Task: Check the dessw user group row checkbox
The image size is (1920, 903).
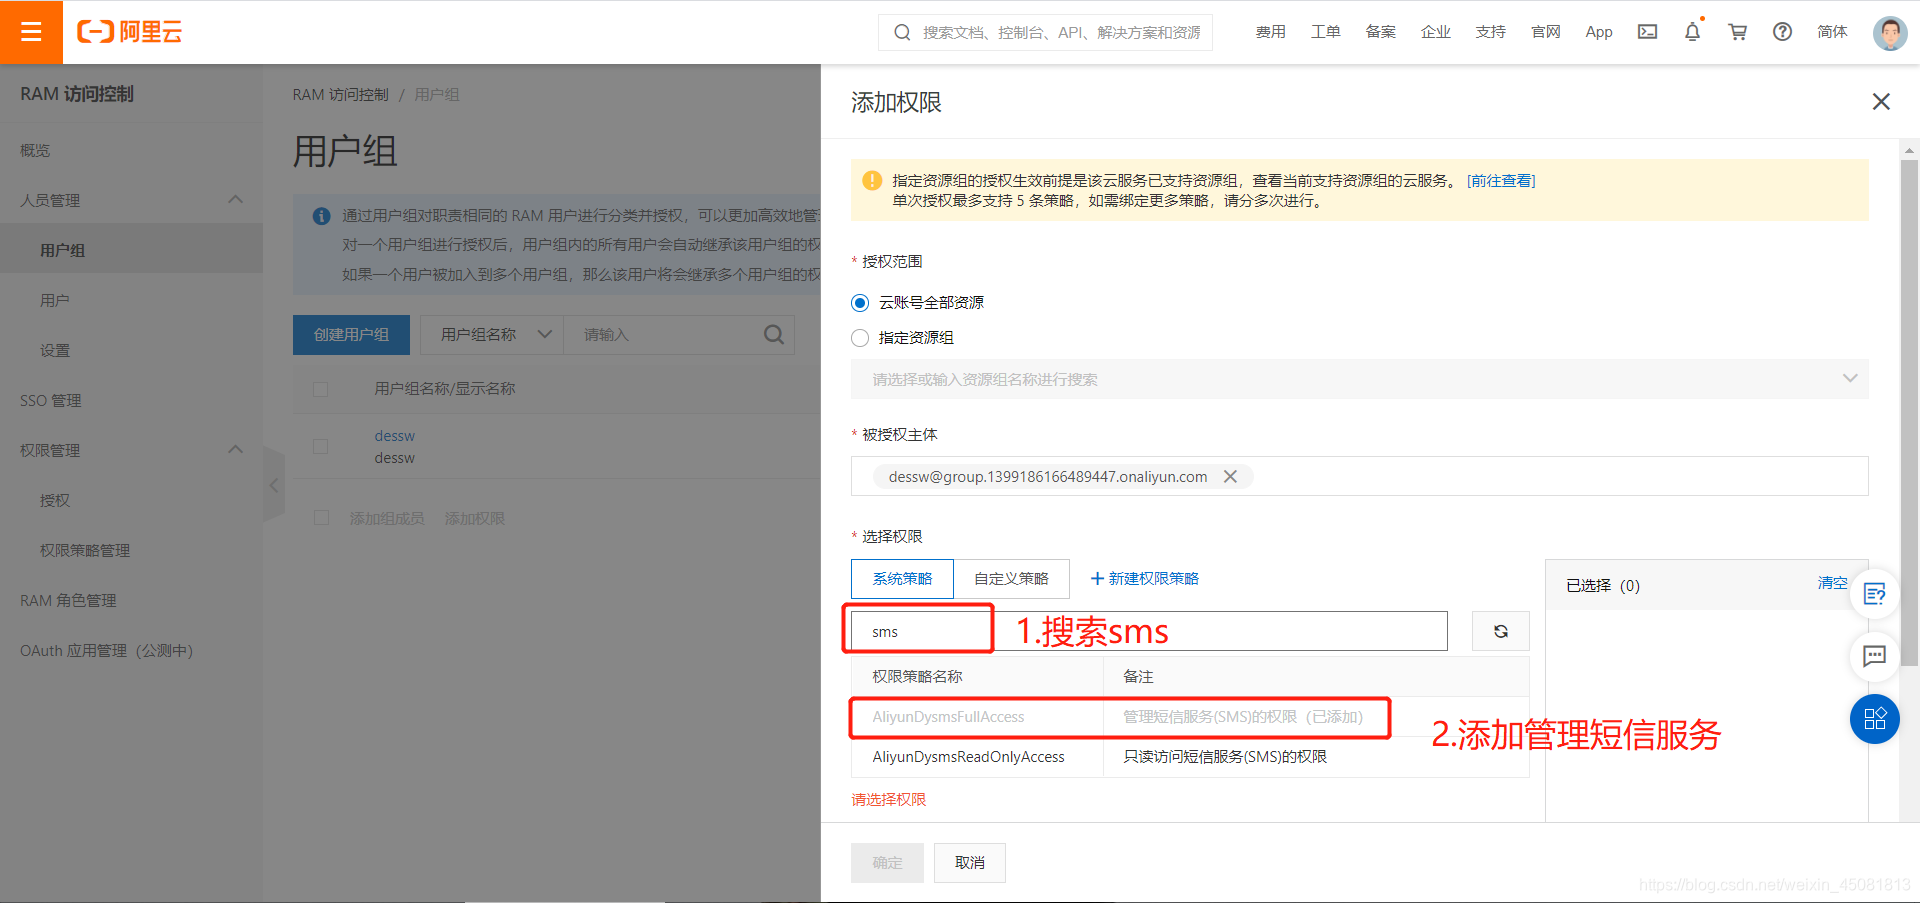Action: [x=321, y=446]
